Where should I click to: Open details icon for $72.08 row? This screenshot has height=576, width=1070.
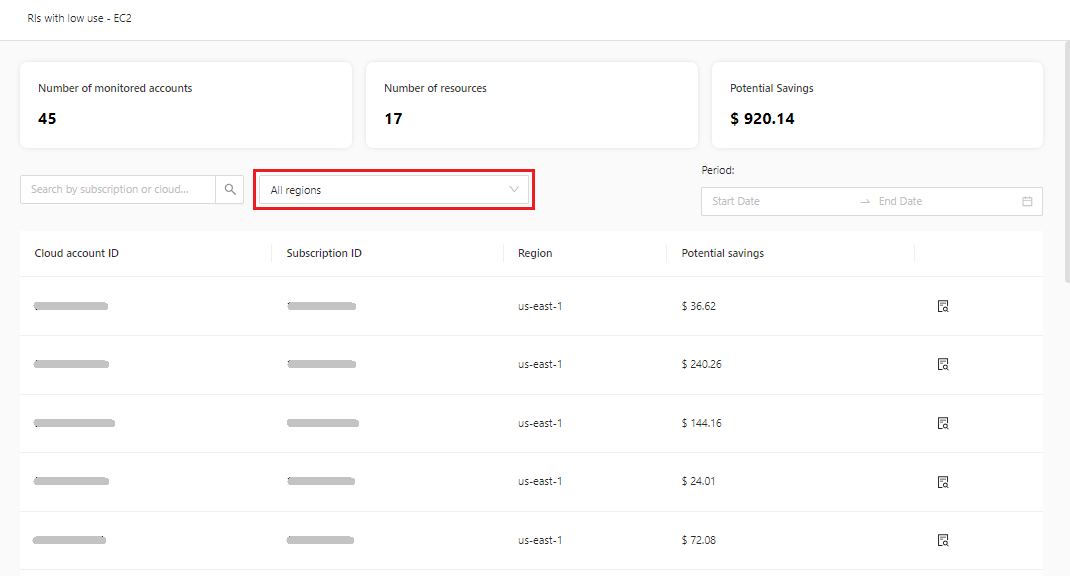pos(942,540)
